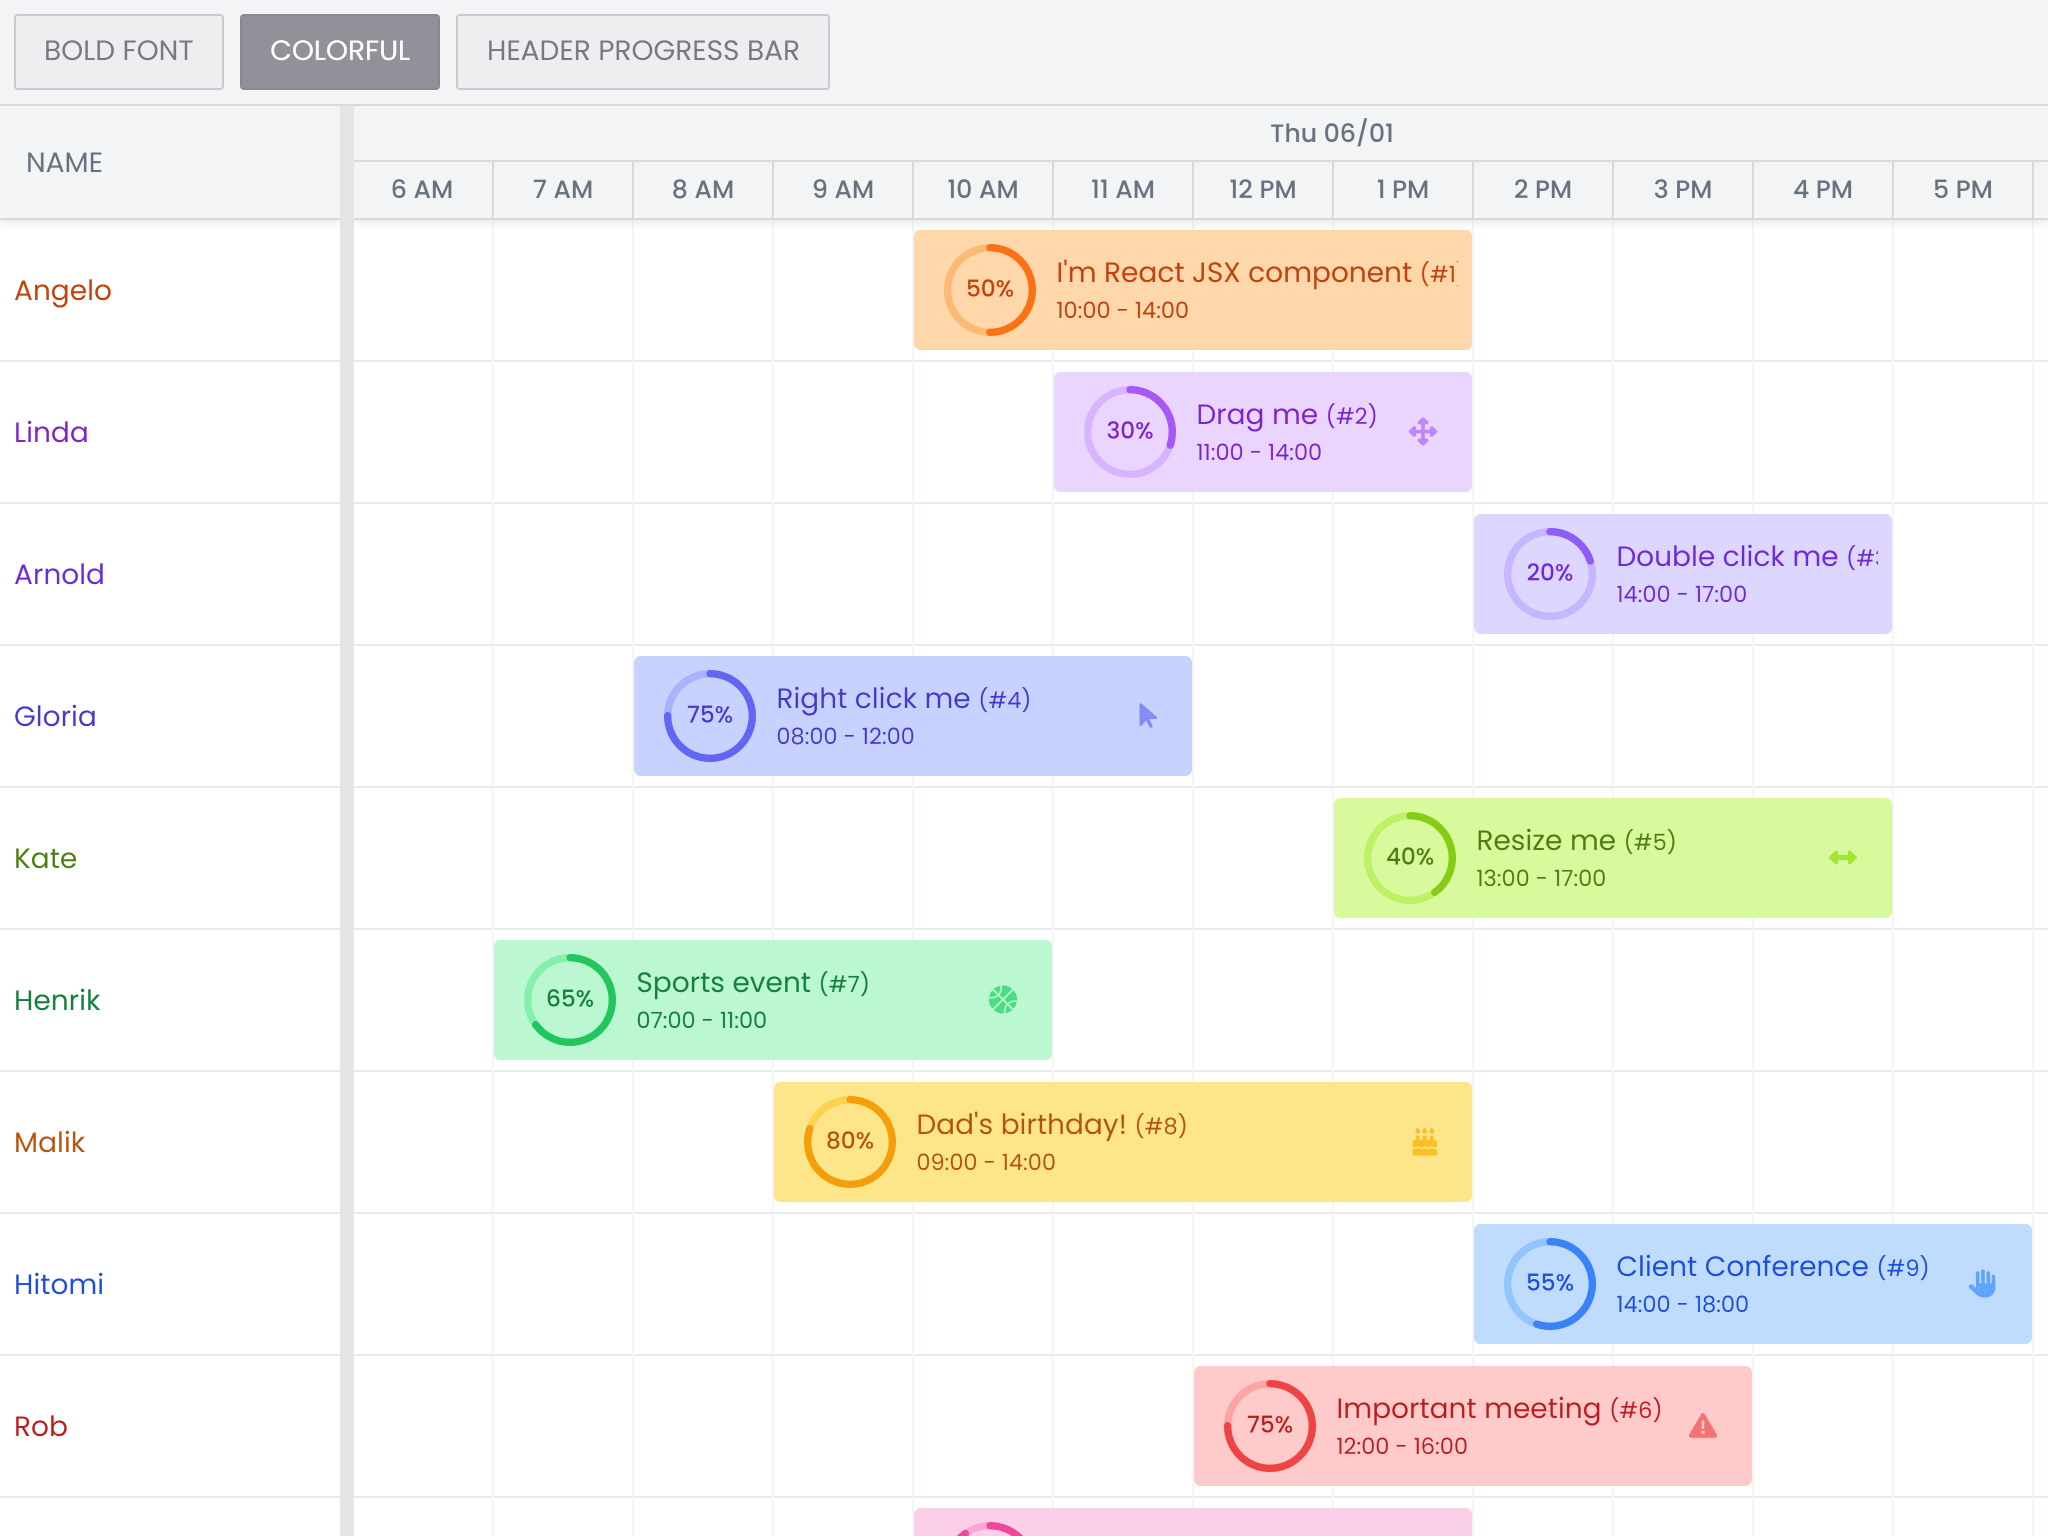Click the 2 PM time header

point(1543,190)
